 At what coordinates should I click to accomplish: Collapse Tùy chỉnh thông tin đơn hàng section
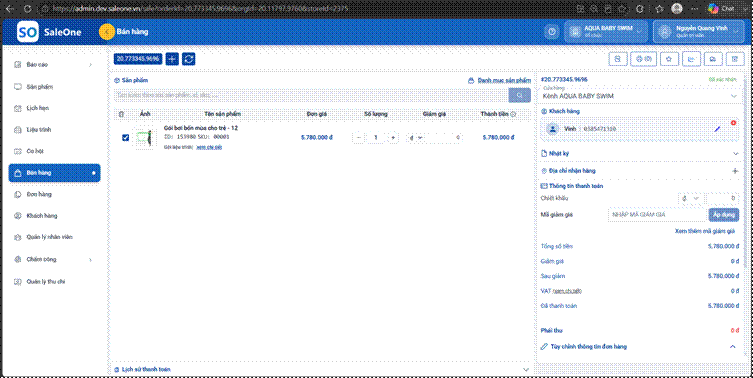[733, 346]
